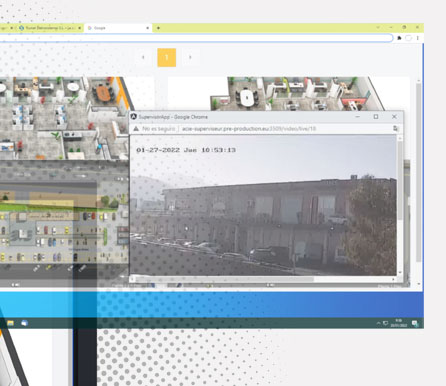Click the profile avatar circle in Chrome toolbar

pos(408,38)
